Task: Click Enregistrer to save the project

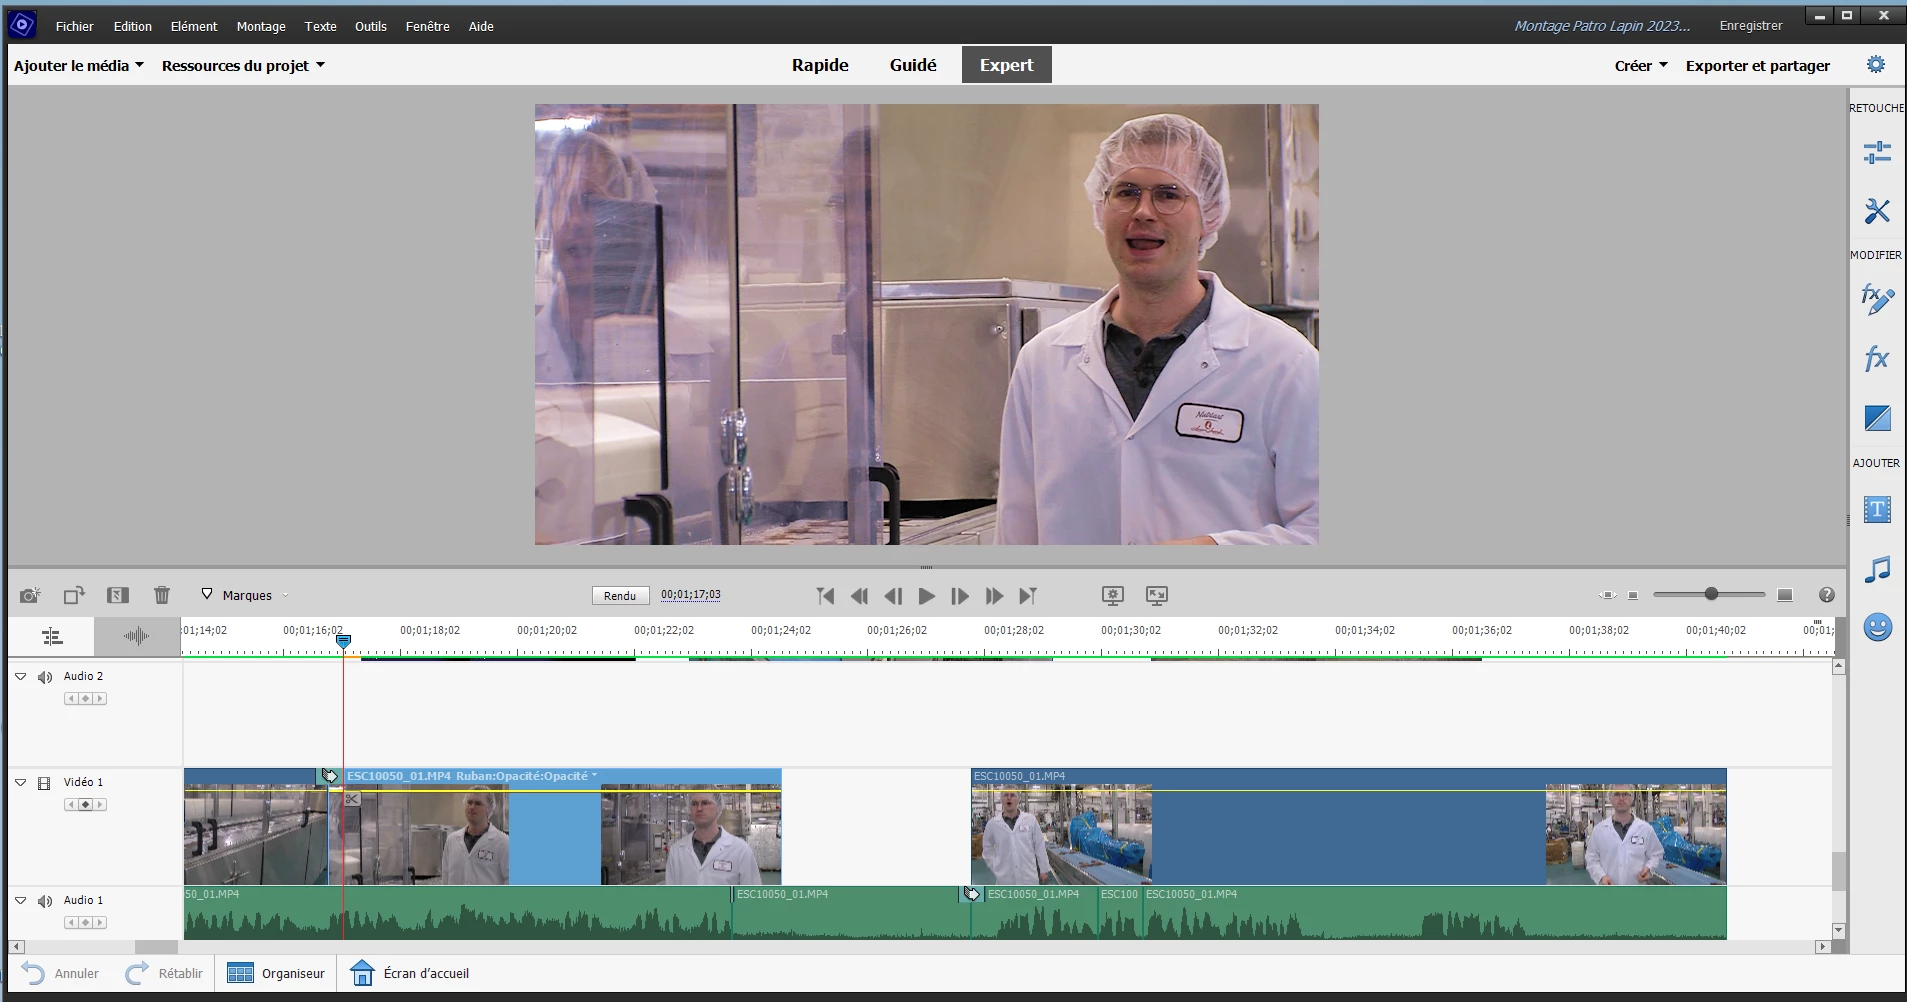Action: point(1751,26)
